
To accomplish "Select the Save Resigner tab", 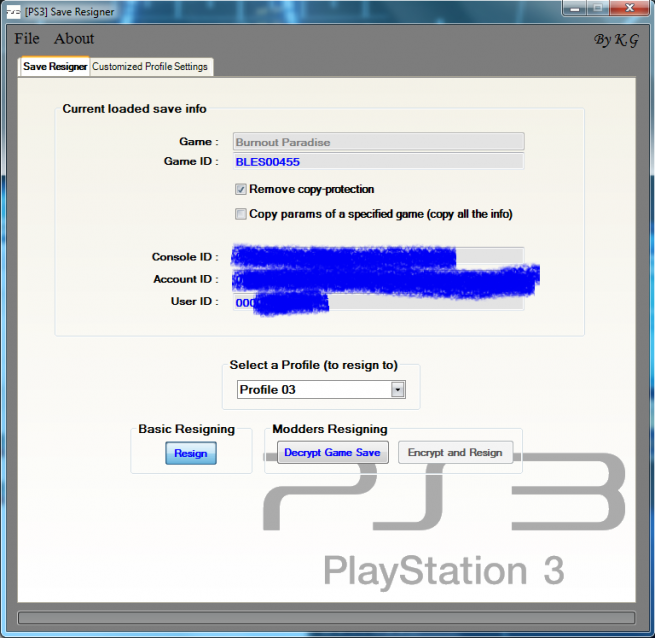I will click(x=55, y=66).
